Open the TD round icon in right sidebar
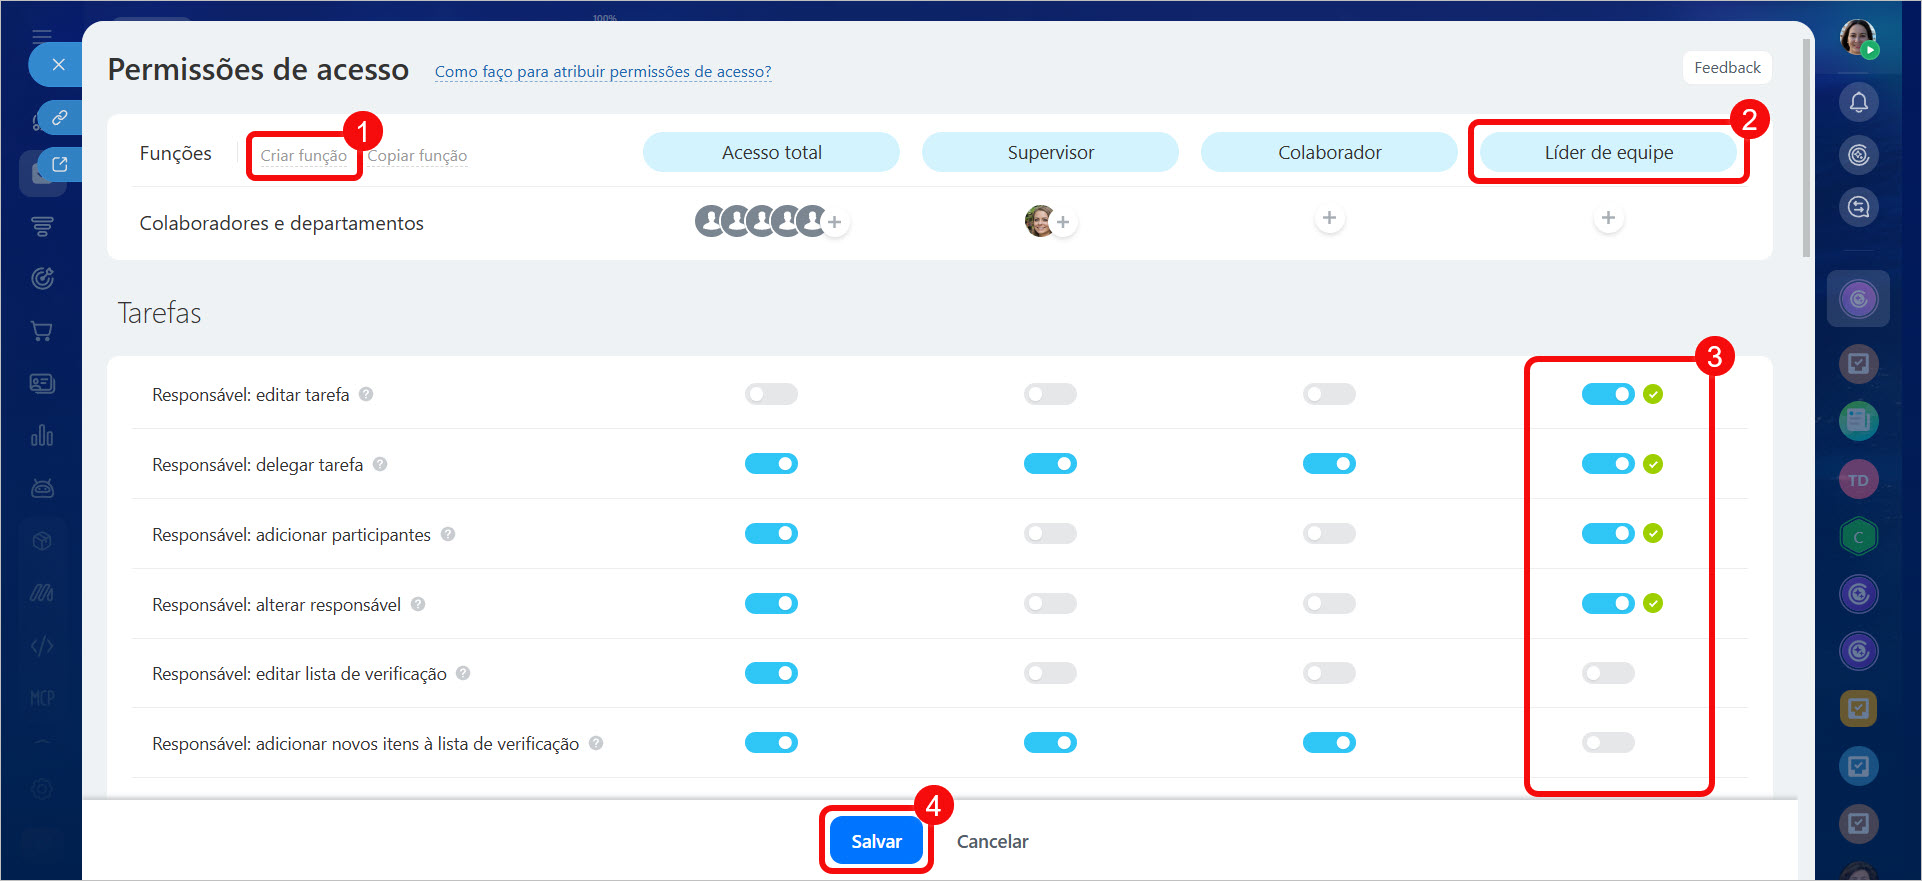 tap(1858, 480)
